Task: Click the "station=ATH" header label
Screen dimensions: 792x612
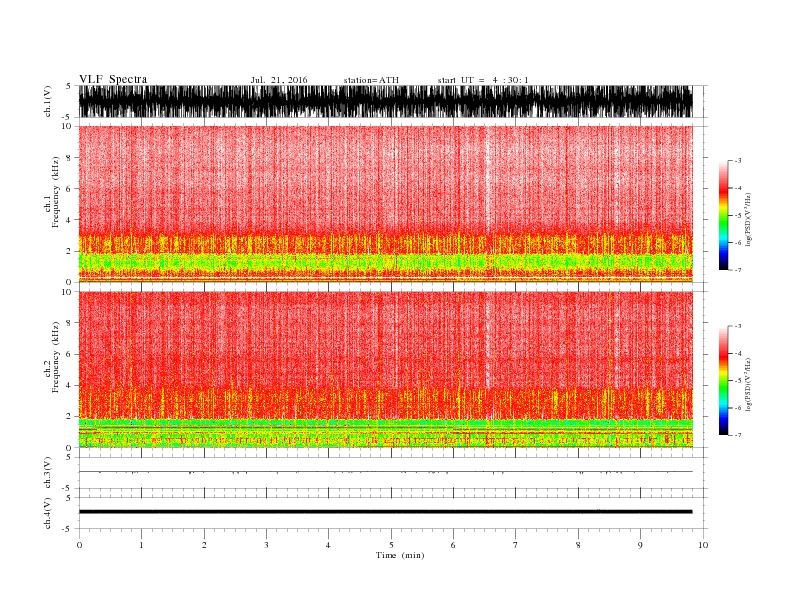Action: click(371, 80)
